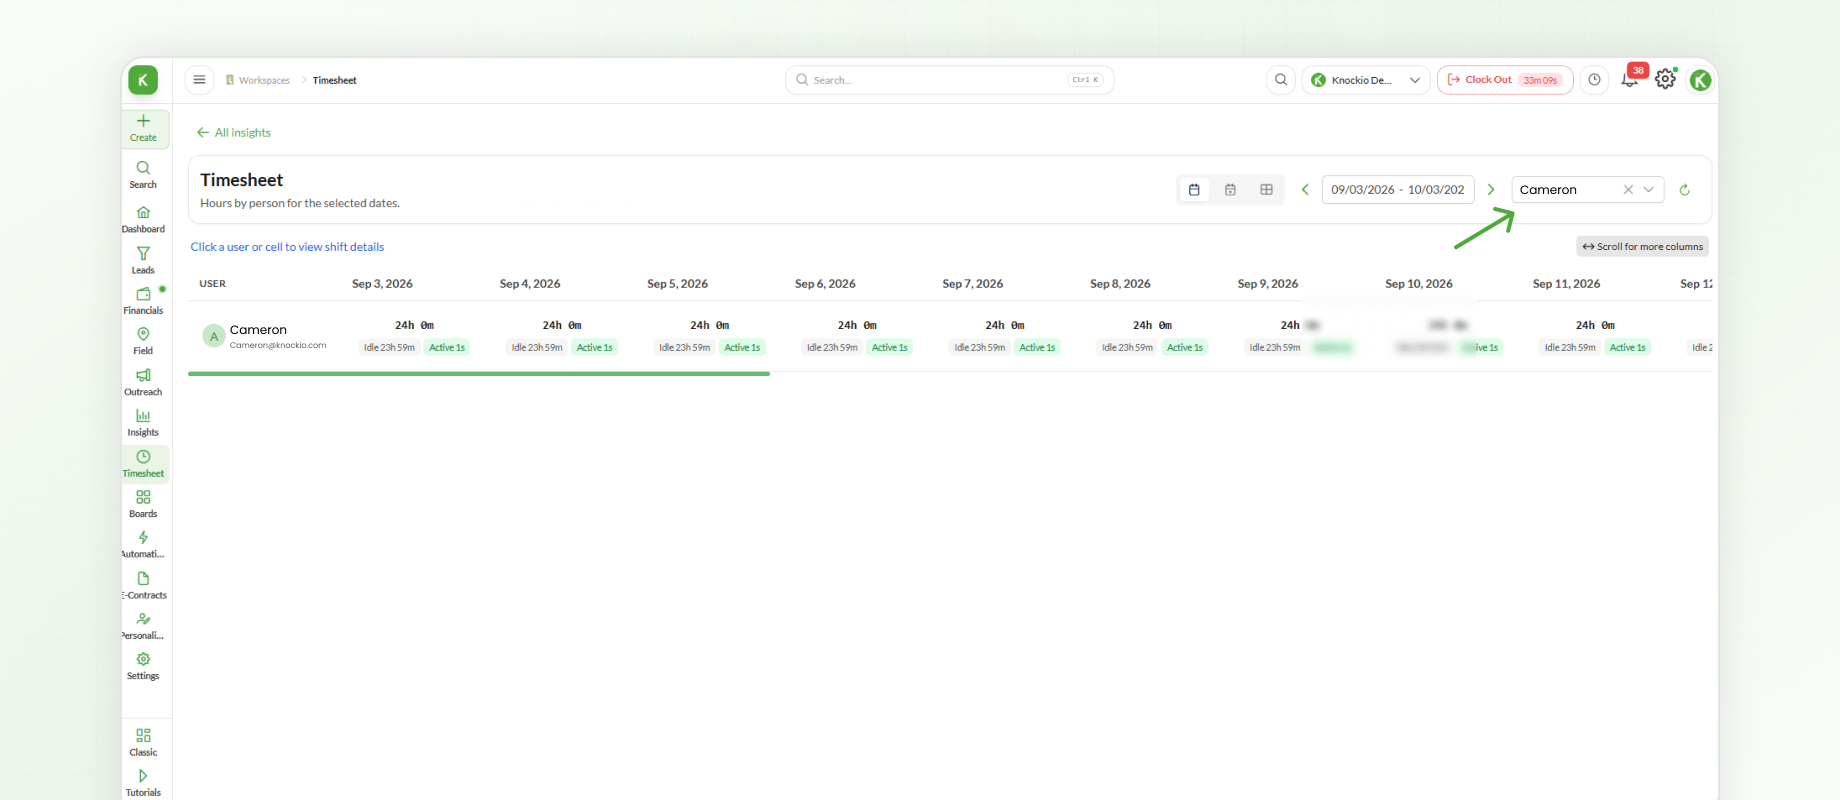Viewport: 1840px width, 800px height.
Task: Switch to the second calendar view toggle
Action: point(1230,190)
